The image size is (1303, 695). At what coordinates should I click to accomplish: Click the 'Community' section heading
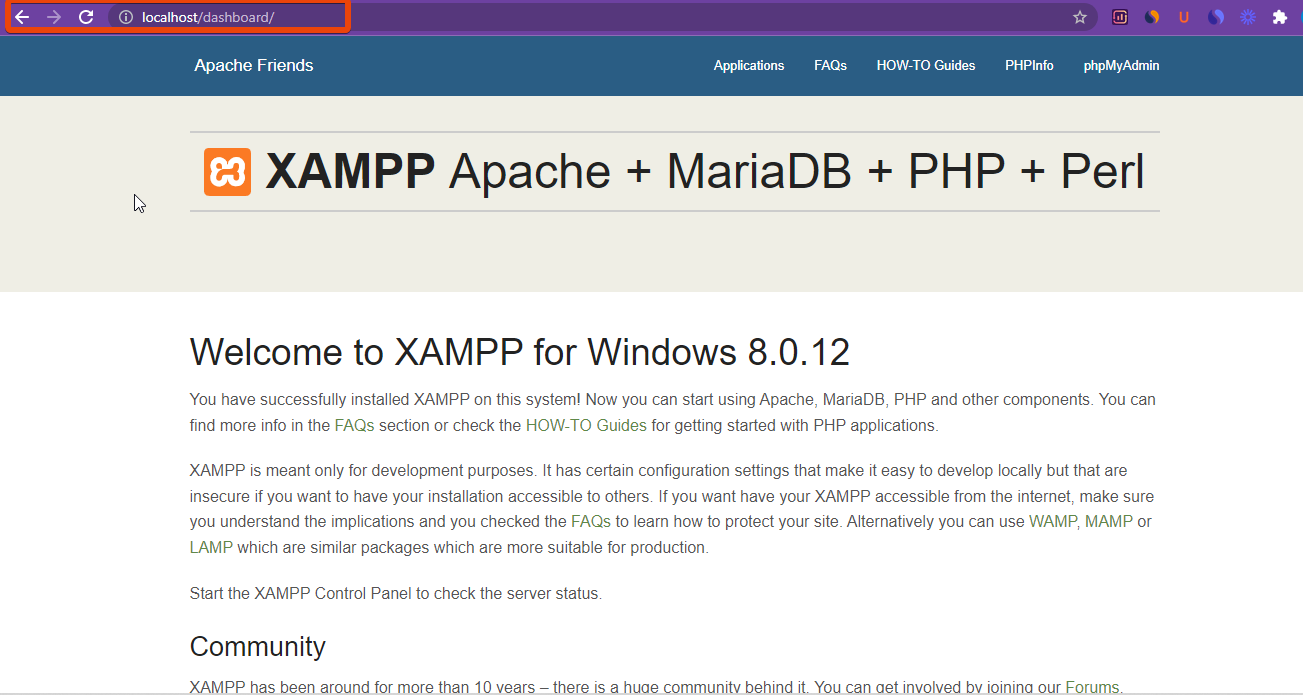tap(258, 646)
